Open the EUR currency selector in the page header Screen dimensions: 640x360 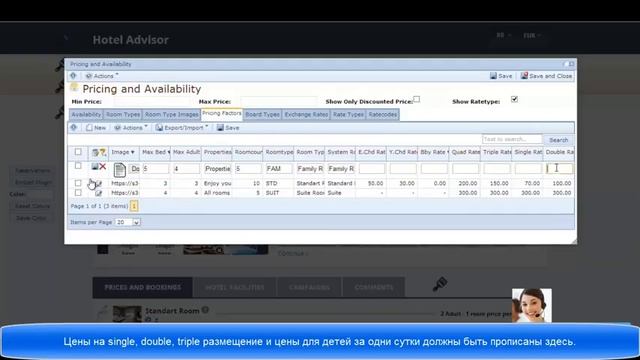pos(532,36)
